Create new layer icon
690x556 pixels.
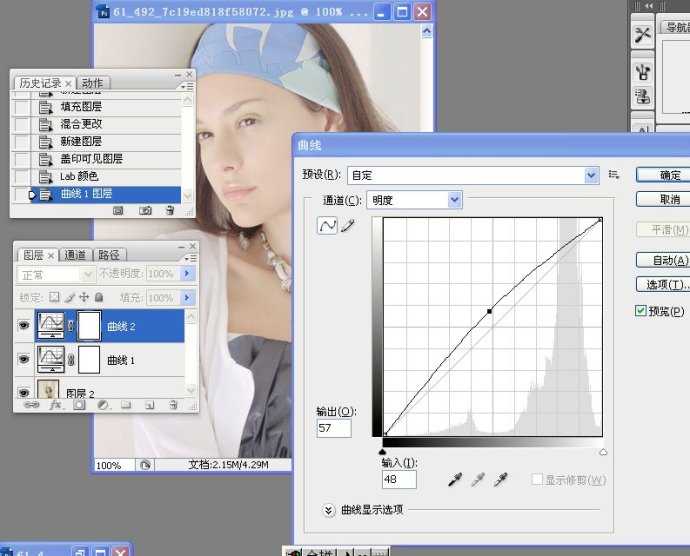[150, 405]
